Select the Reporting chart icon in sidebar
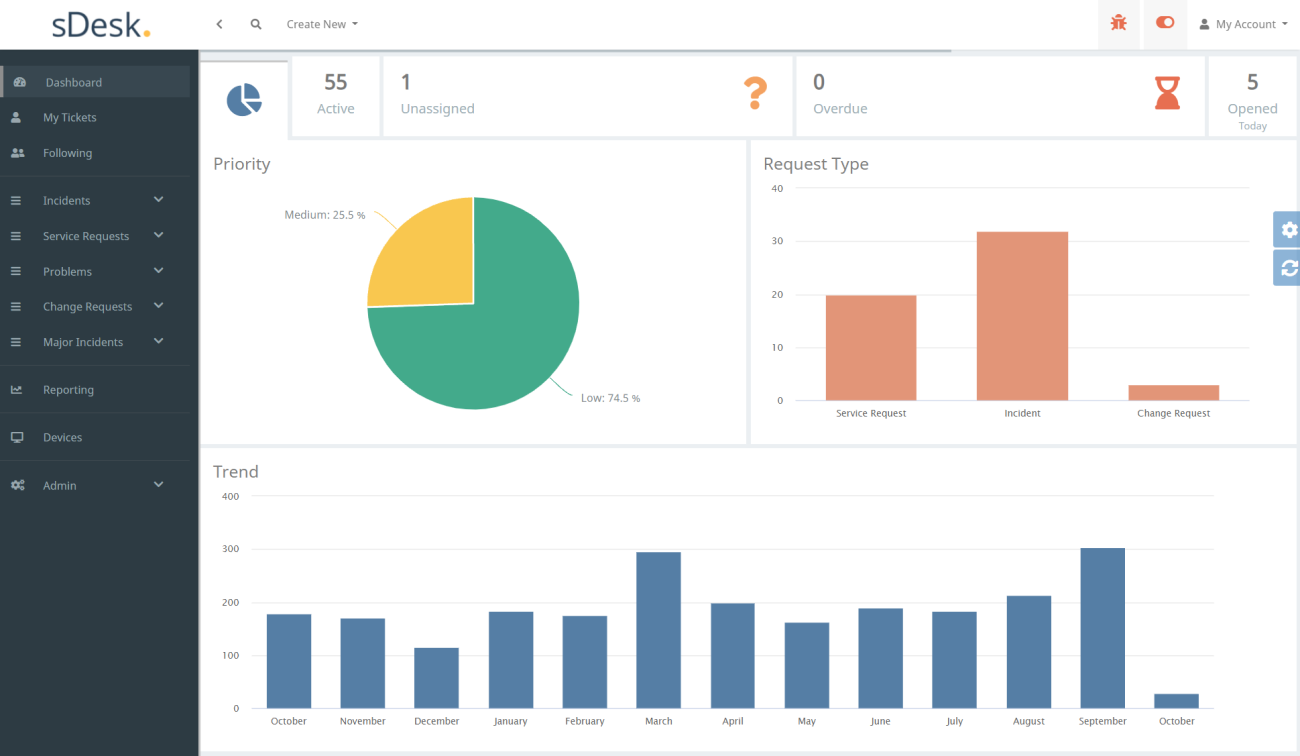 pyautogui.click(x=17, y=389)
